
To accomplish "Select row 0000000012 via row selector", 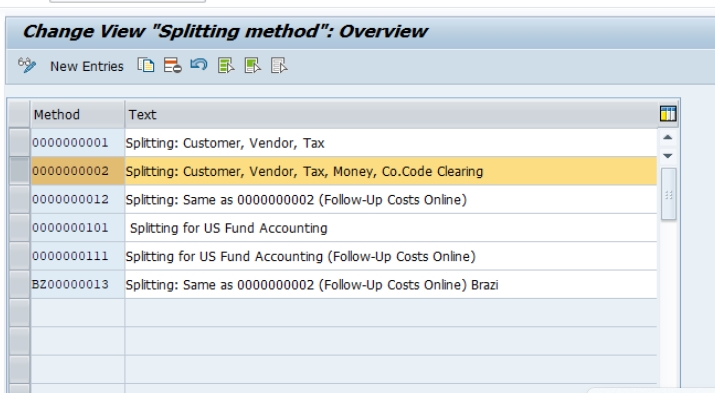I will (x=20, y=199).
